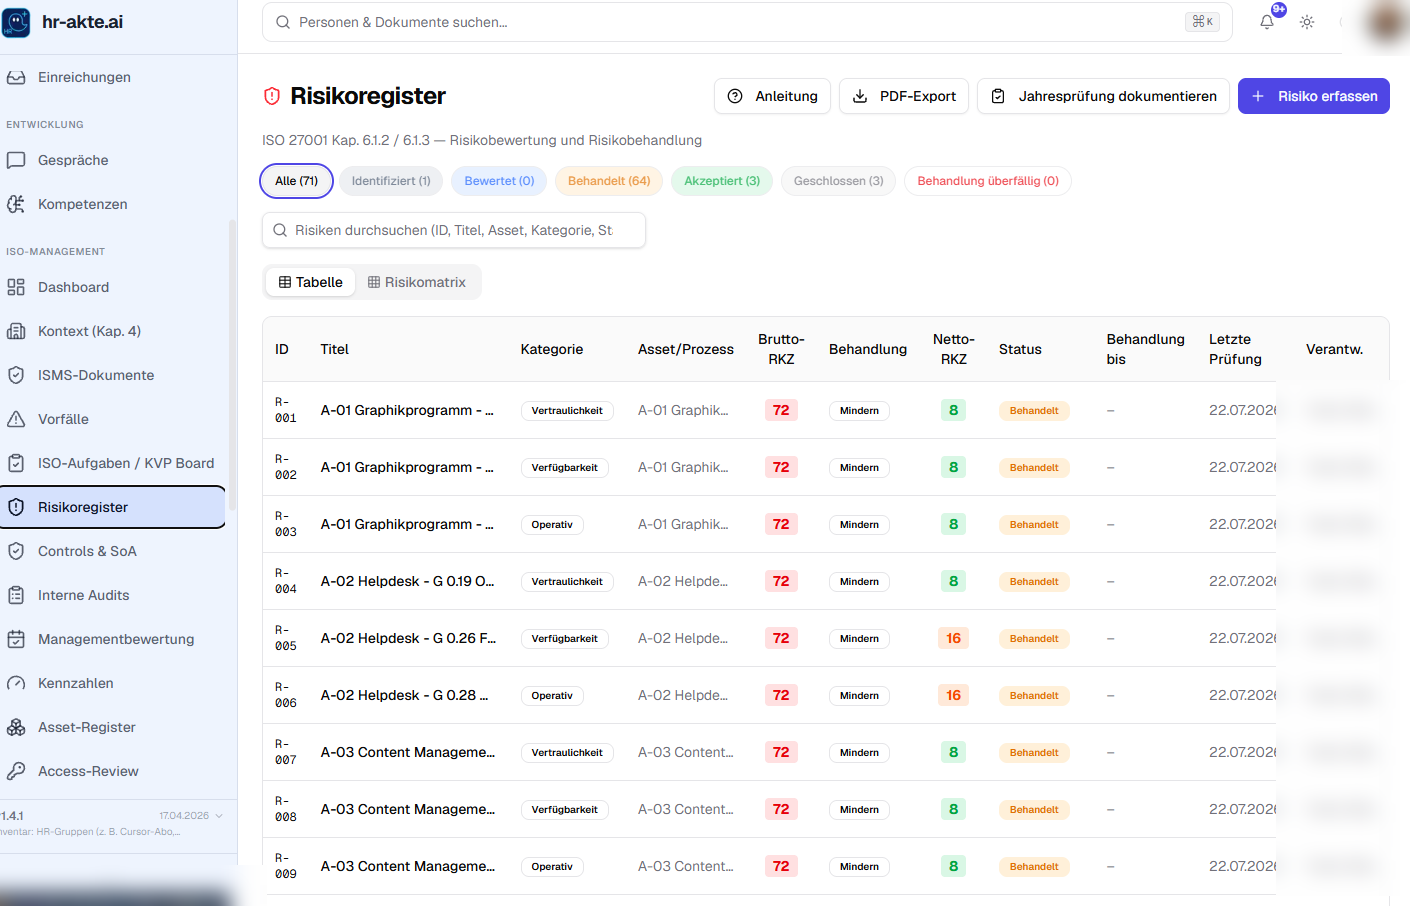The image size is (1410, 906).
Task: Click the hr-akte.ai logo icon
Action: coord(16,22)
